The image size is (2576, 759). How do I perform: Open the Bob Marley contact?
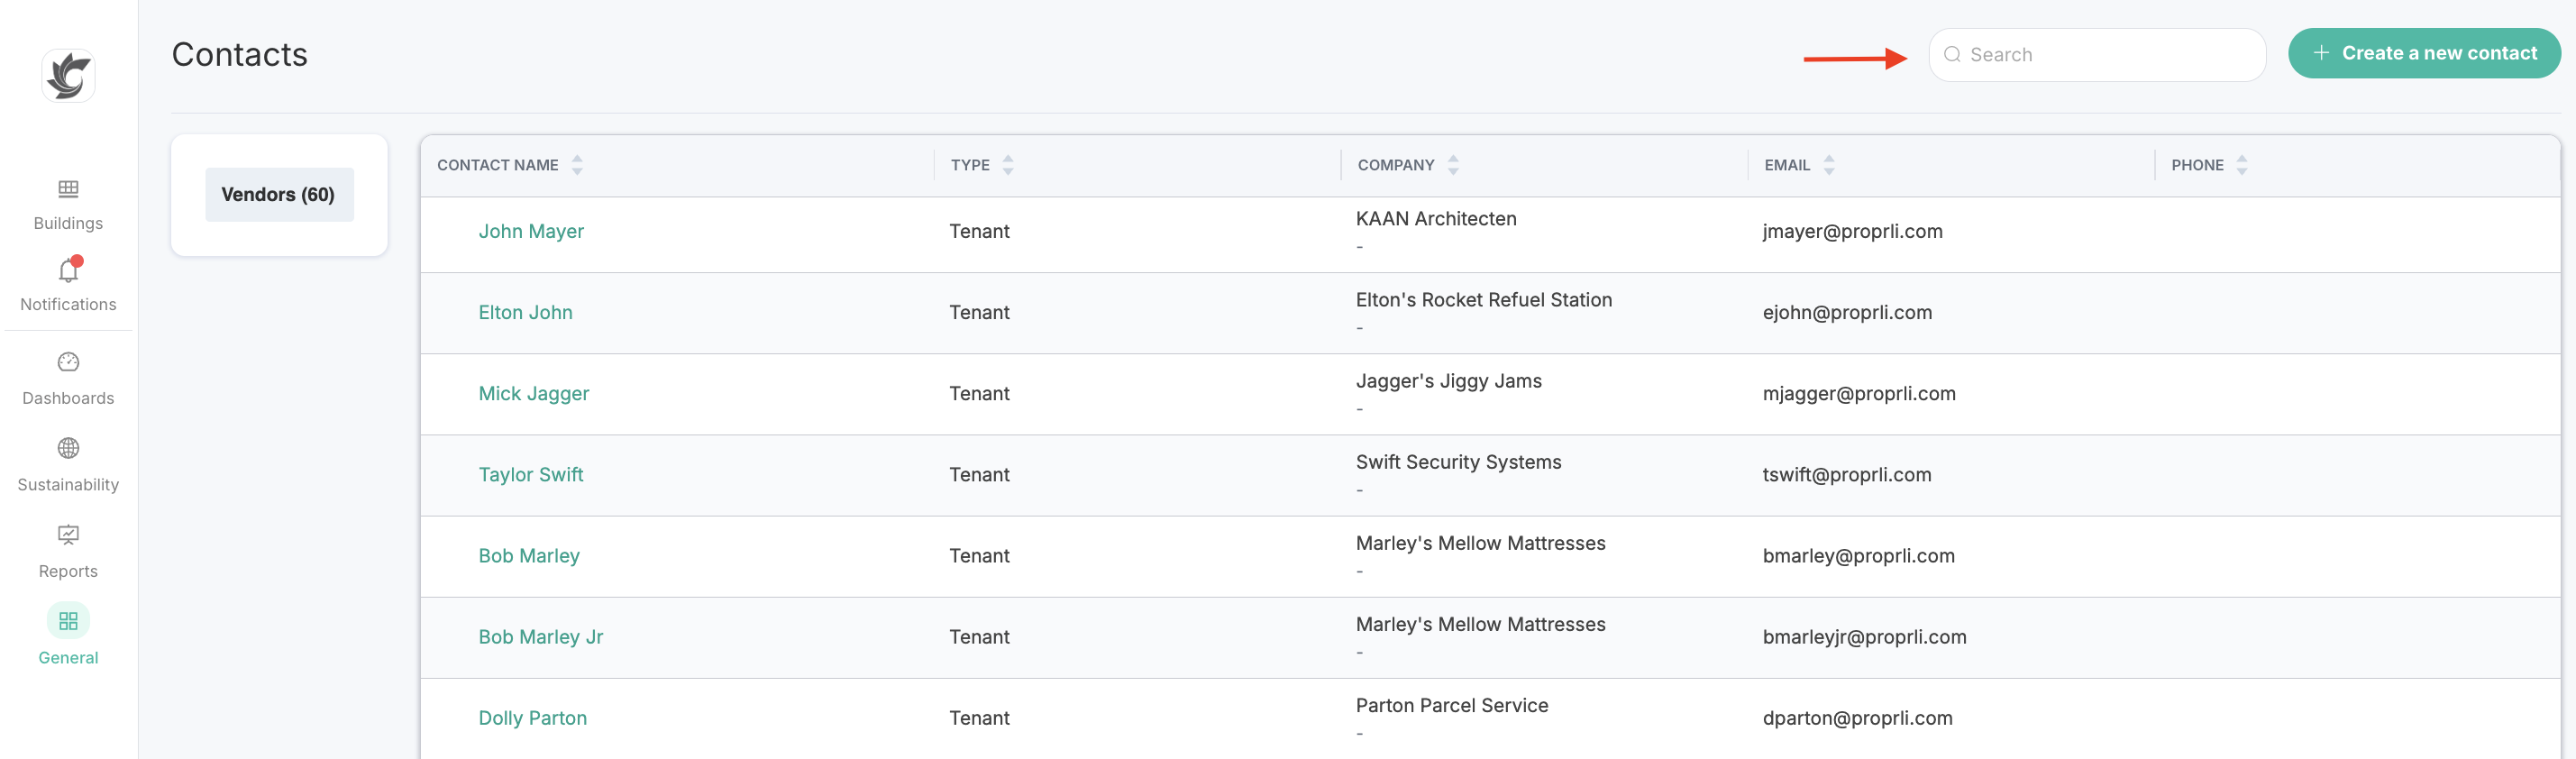coord(529,556)
